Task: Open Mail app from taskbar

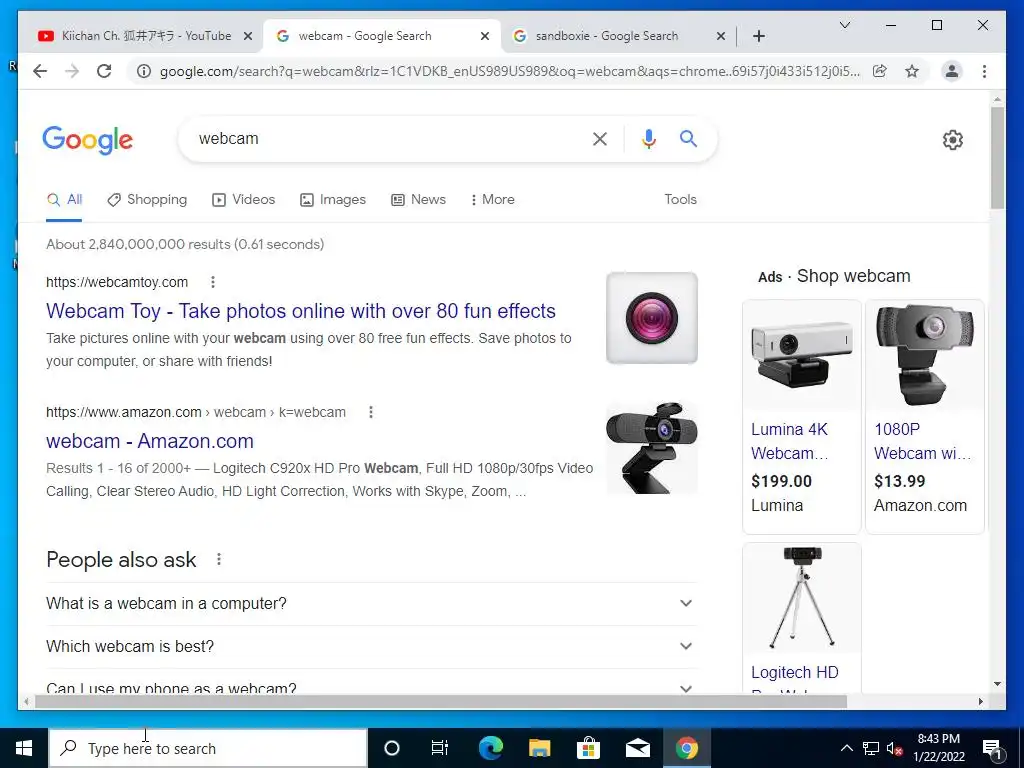Action: point(637,748)
